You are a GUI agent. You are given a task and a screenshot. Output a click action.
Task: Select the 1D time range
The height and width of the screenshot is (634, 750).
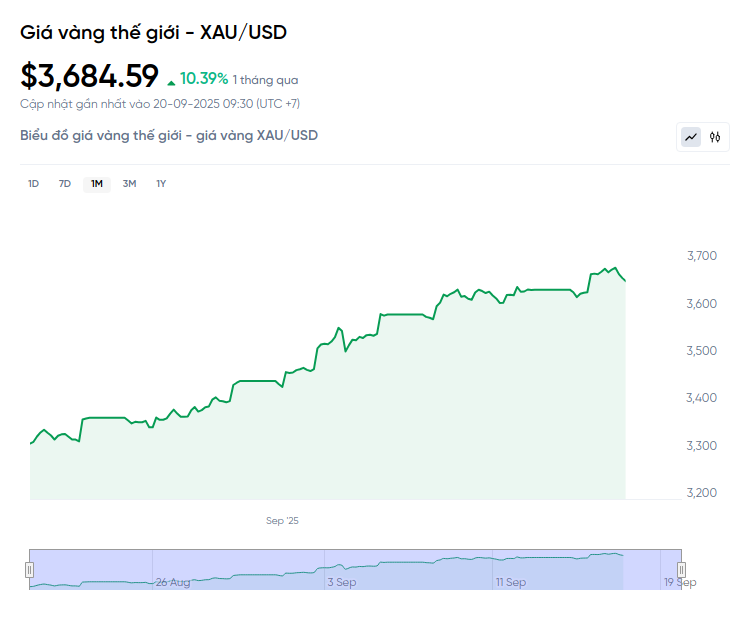coord(33,183)
